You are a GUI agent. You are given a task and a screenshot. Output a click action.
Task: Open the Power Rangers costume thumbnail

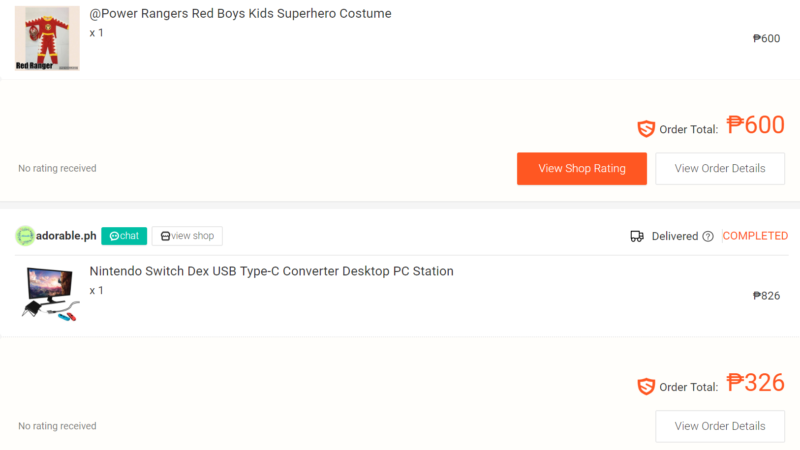pos(47,38)
